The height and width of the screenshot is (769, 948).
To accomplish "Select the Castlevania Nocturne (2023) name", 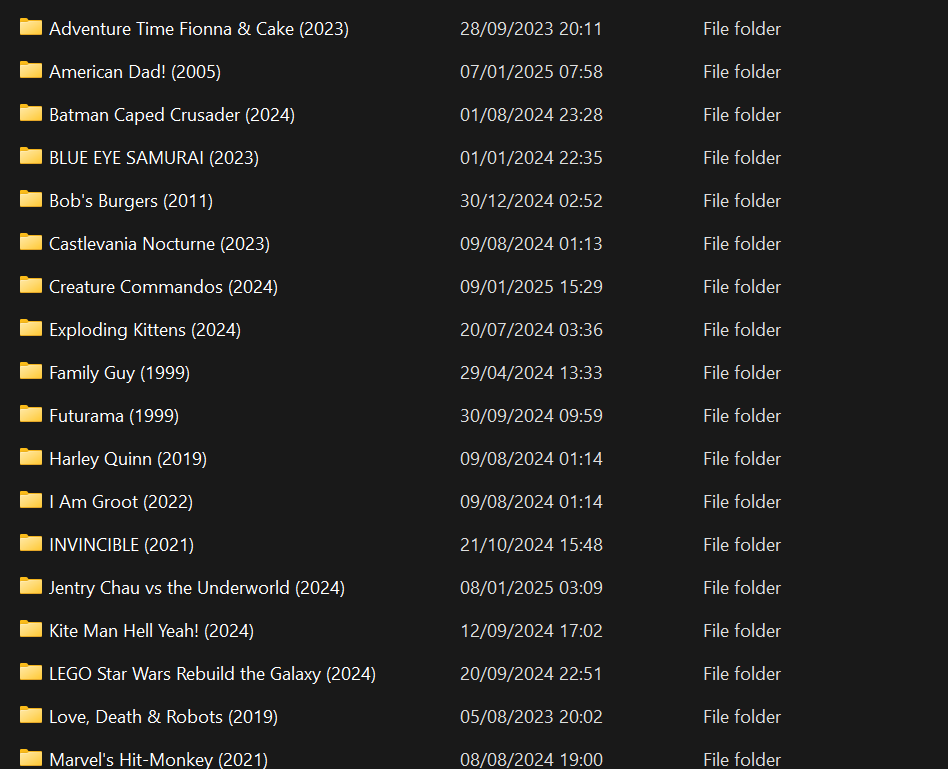I will pyautogui.click(x=160, y=244).
